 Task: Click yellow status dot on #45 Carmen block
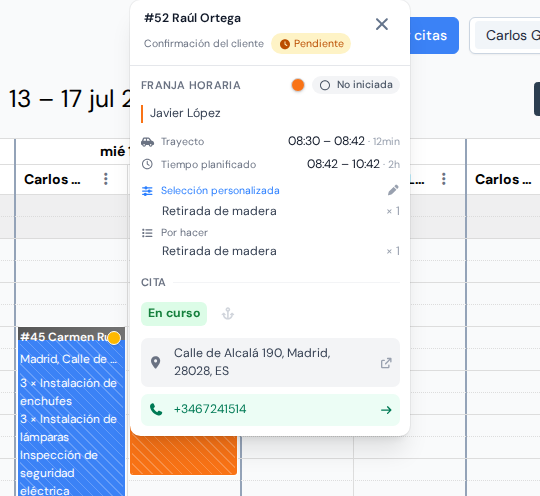pyautogui.click(x=114, y=338)
